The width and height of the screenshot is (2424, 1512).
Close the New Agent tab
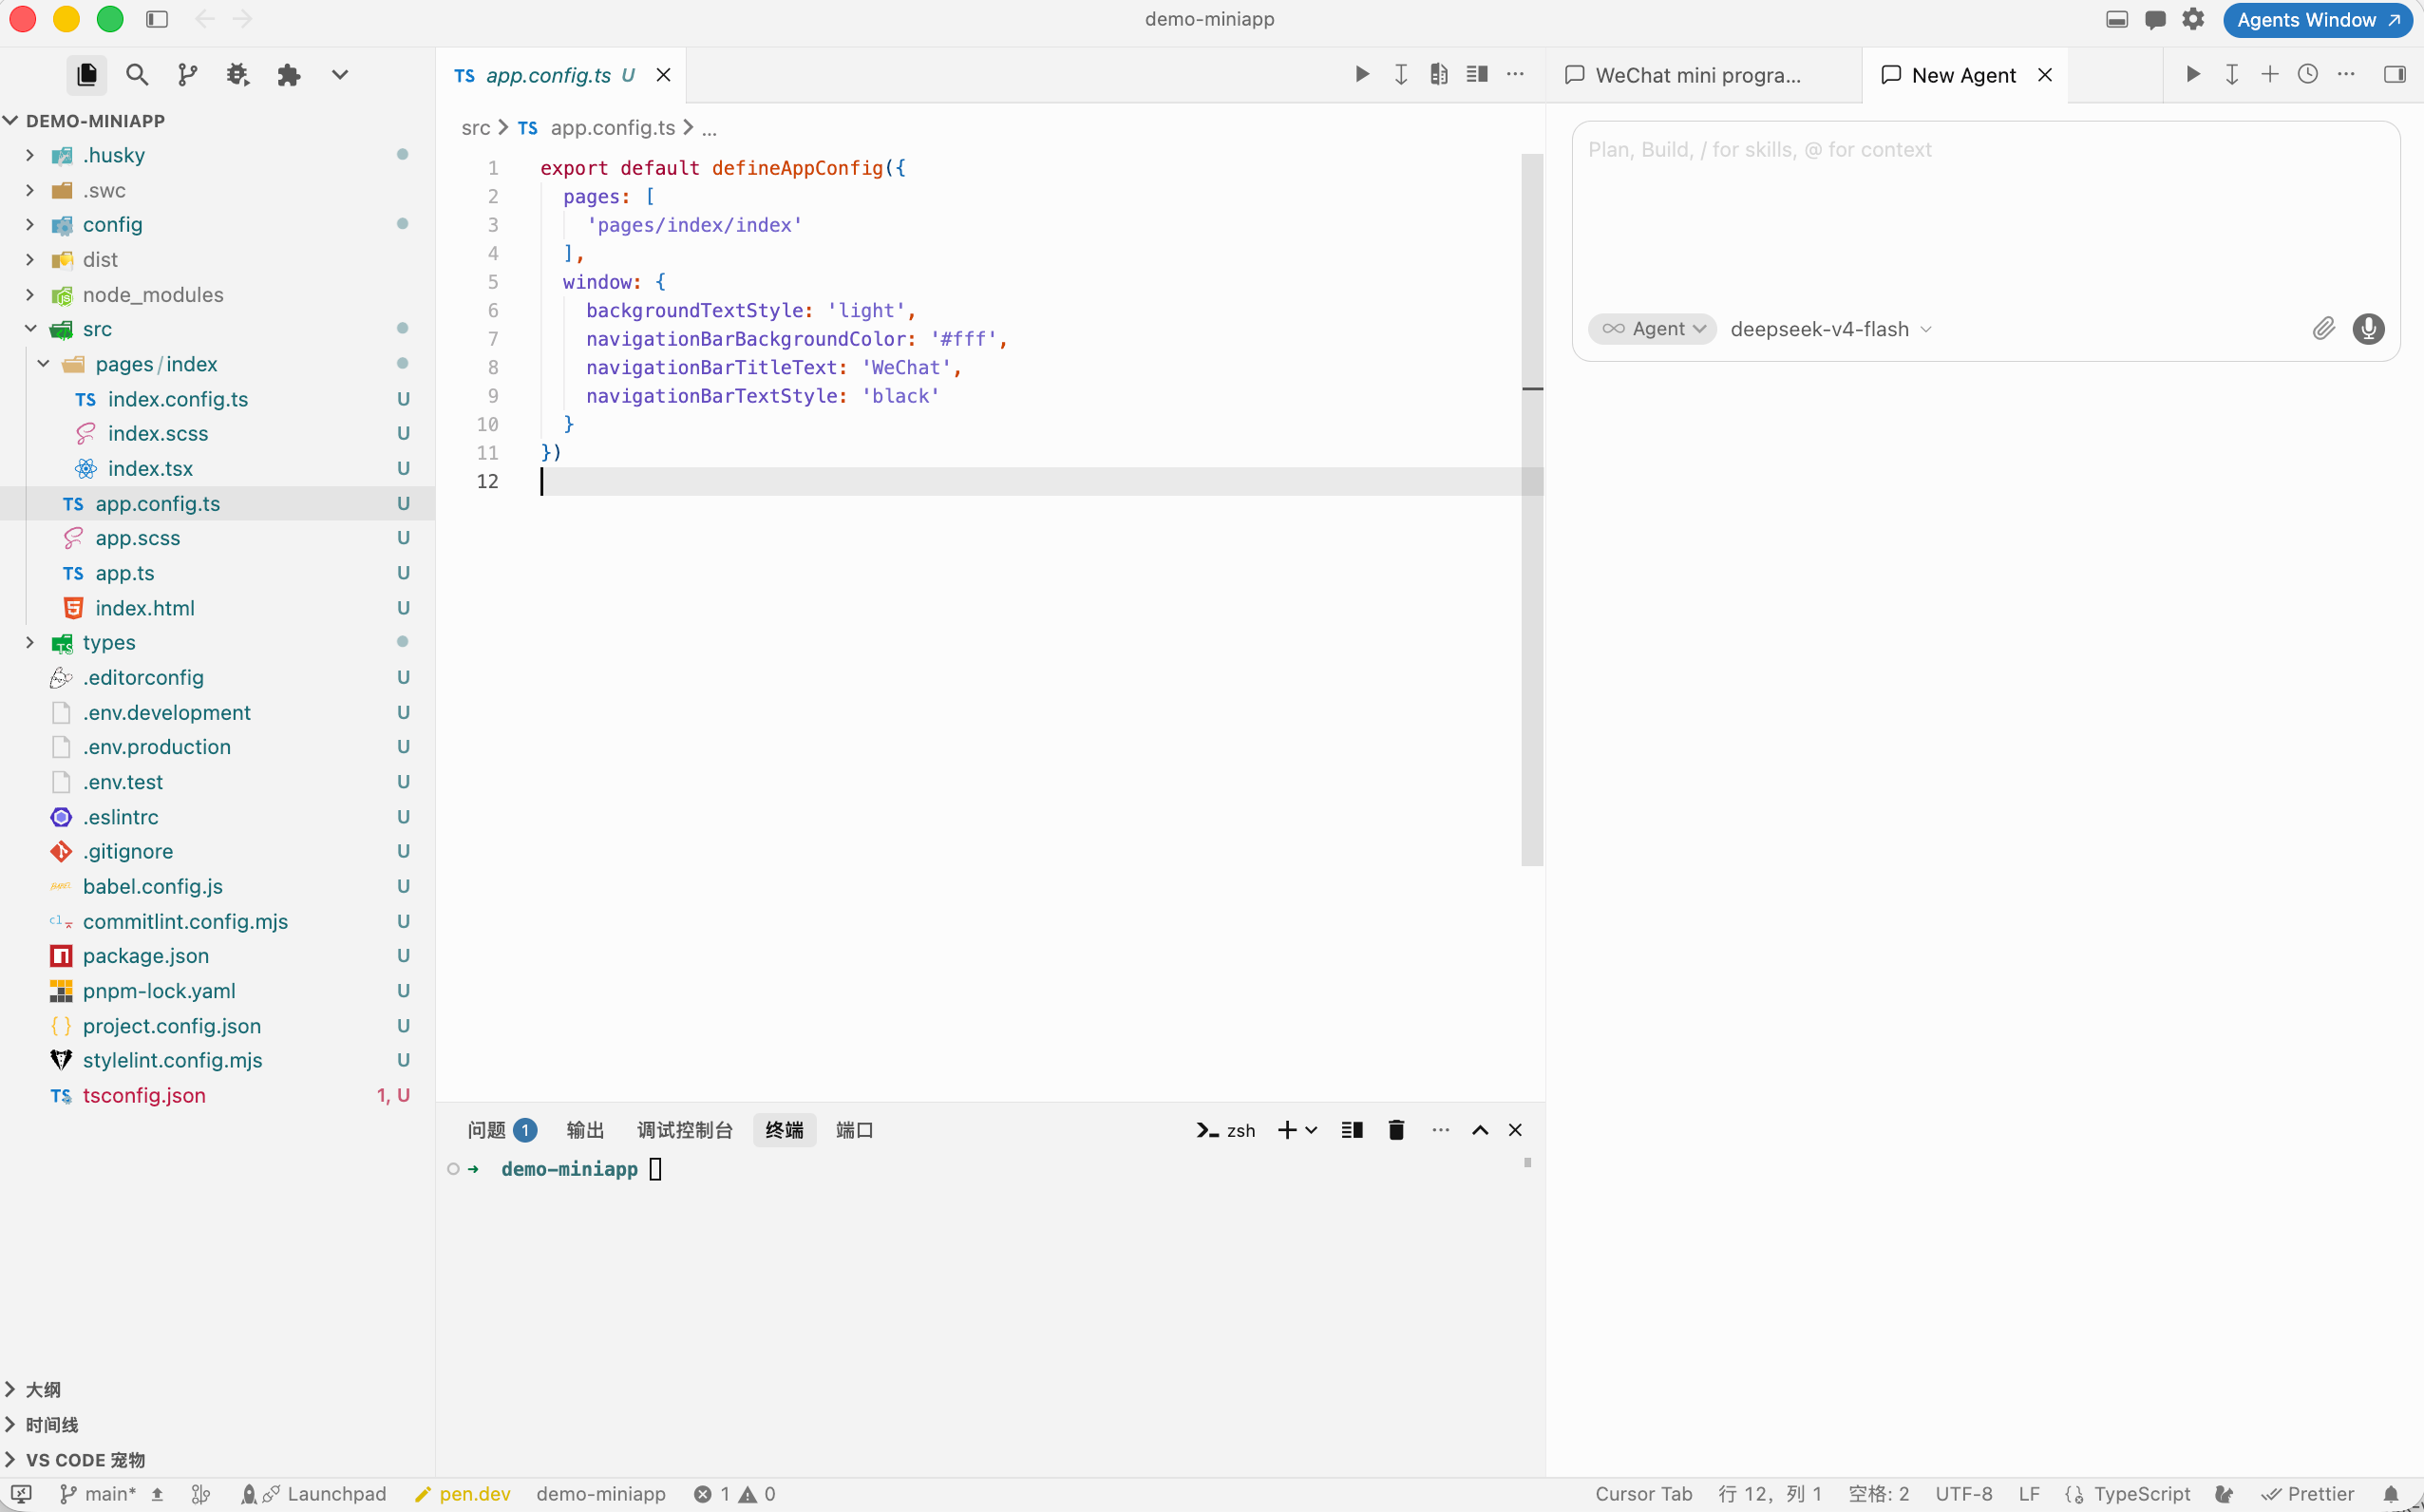(x=2045, y=75)
